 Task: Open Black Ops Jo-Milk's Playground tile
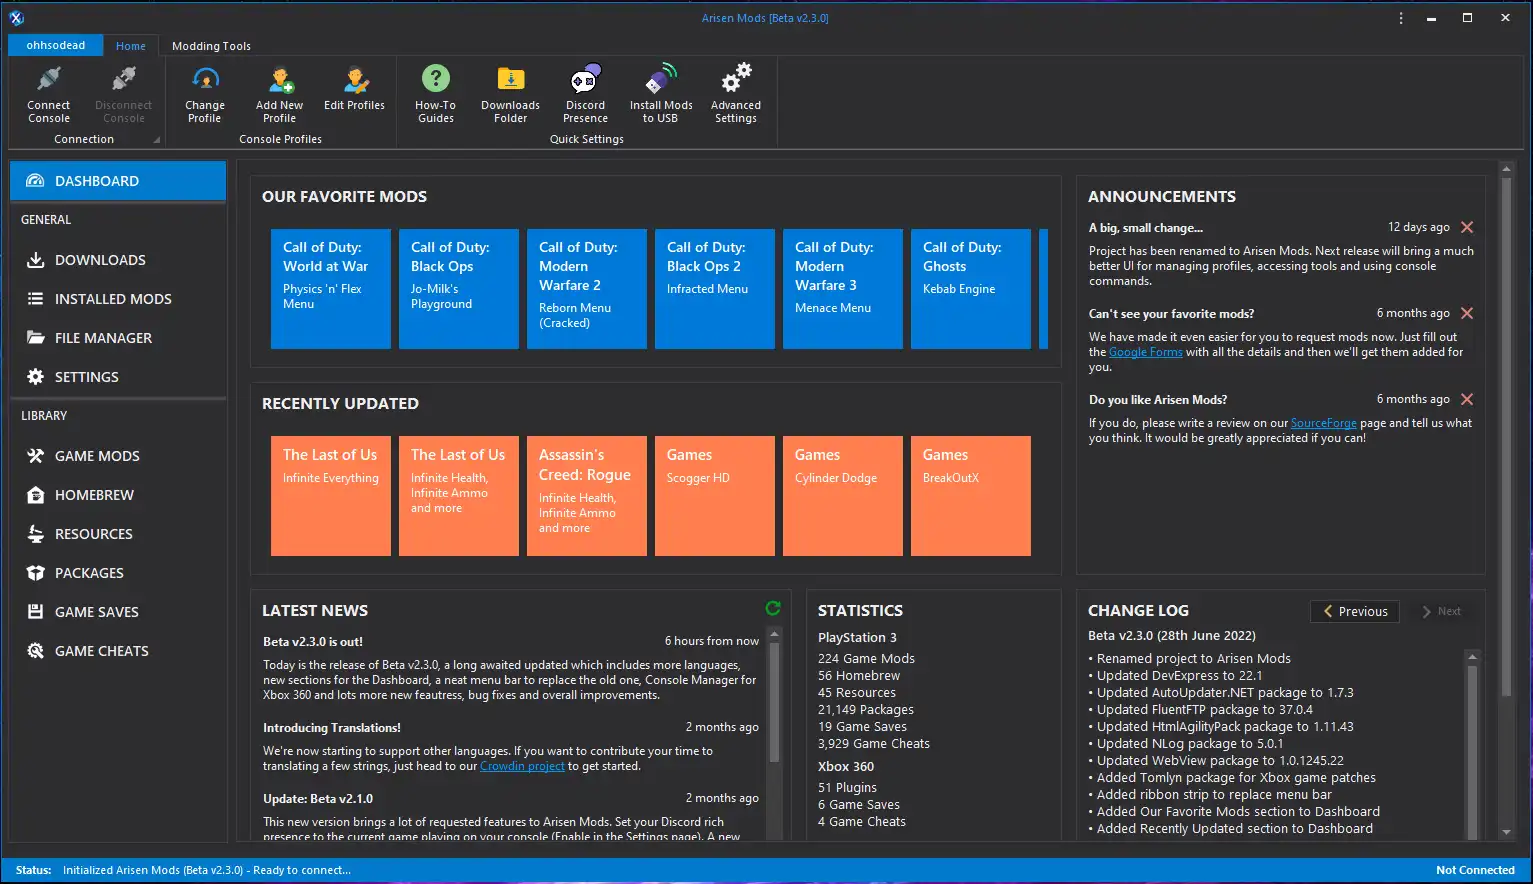click(x=459, y=289)
